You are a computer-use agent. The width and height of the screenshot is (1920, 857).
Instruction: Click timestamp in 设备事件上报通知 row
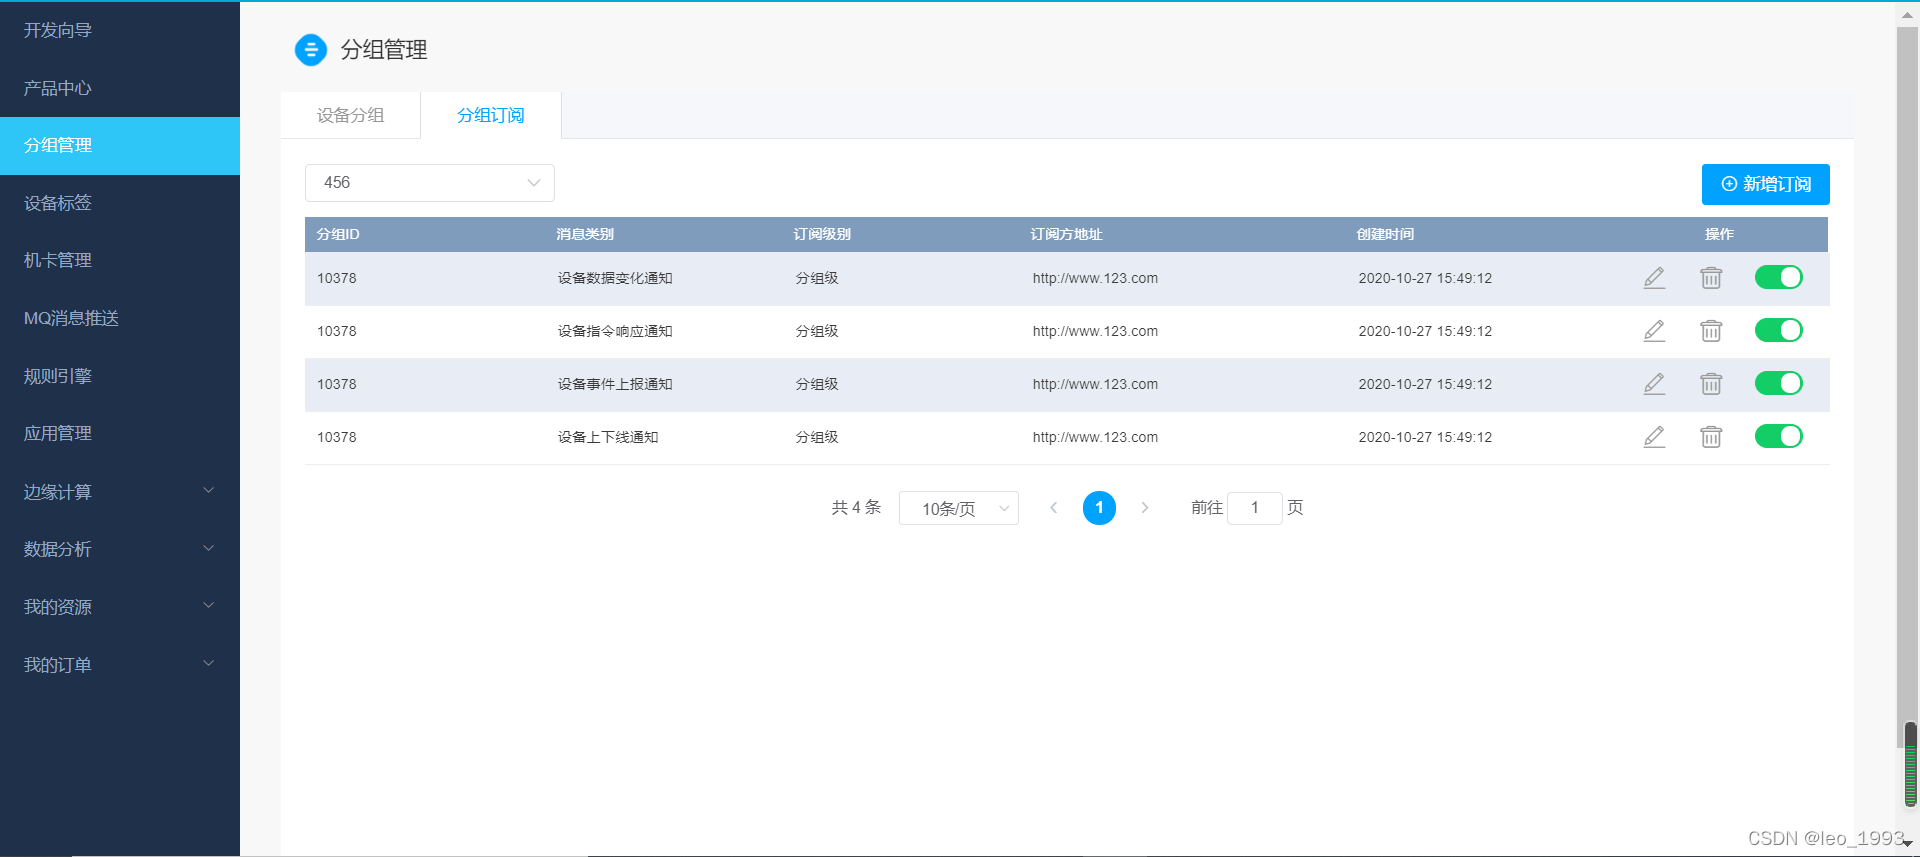click(x=1425, y=384)
